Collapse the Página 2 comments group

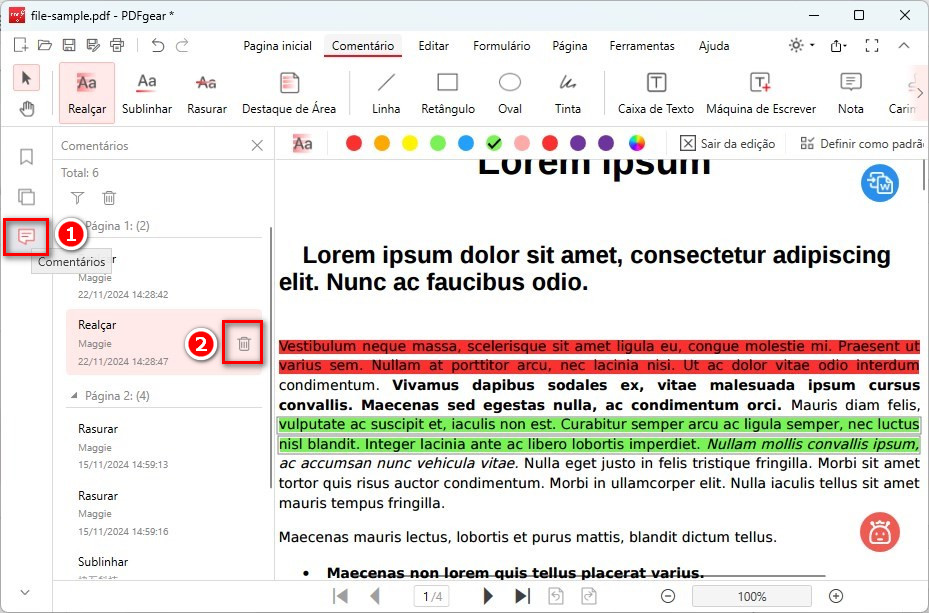(75, 395)
